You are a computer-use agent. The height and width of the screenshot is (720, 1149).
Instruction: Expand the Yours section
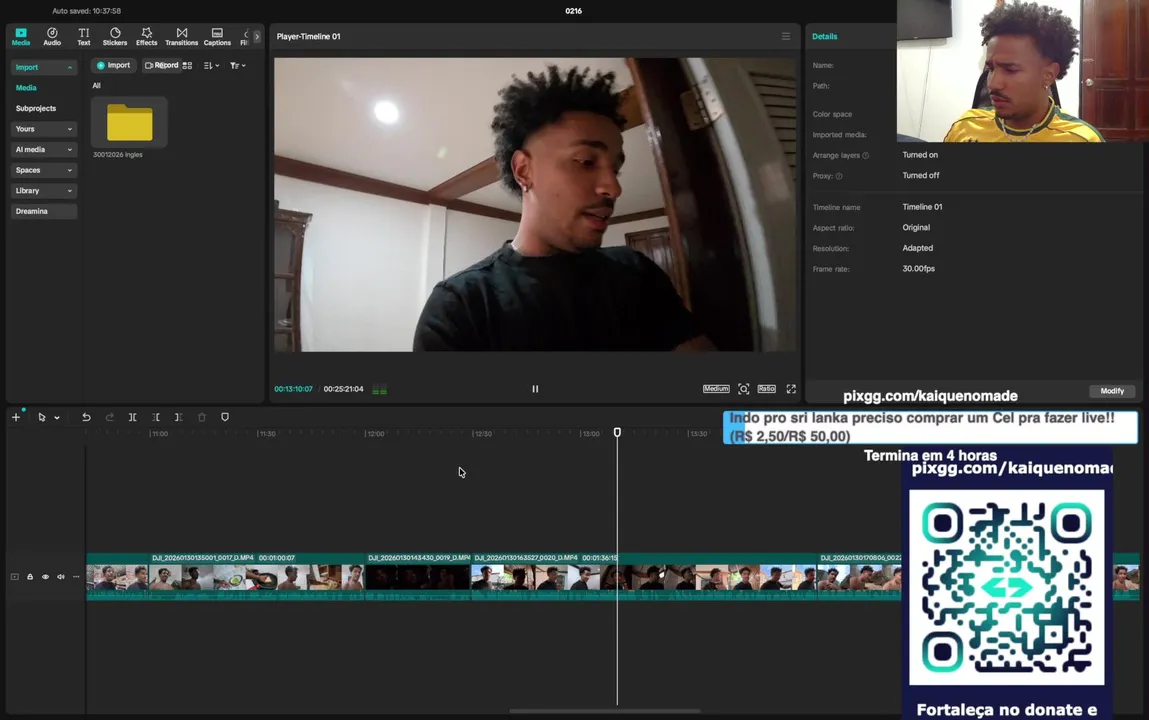coord(43,129)
